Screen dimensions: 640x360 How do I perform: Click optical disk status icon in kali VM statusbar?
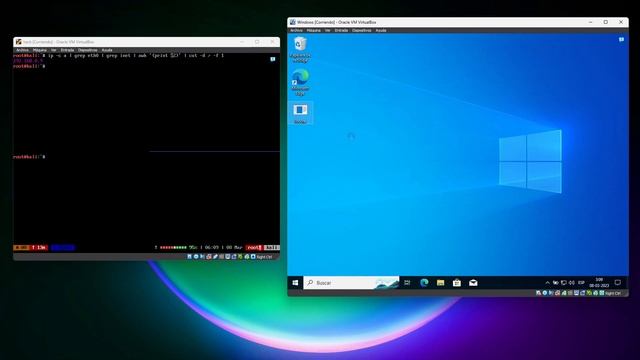click(196, 256)
